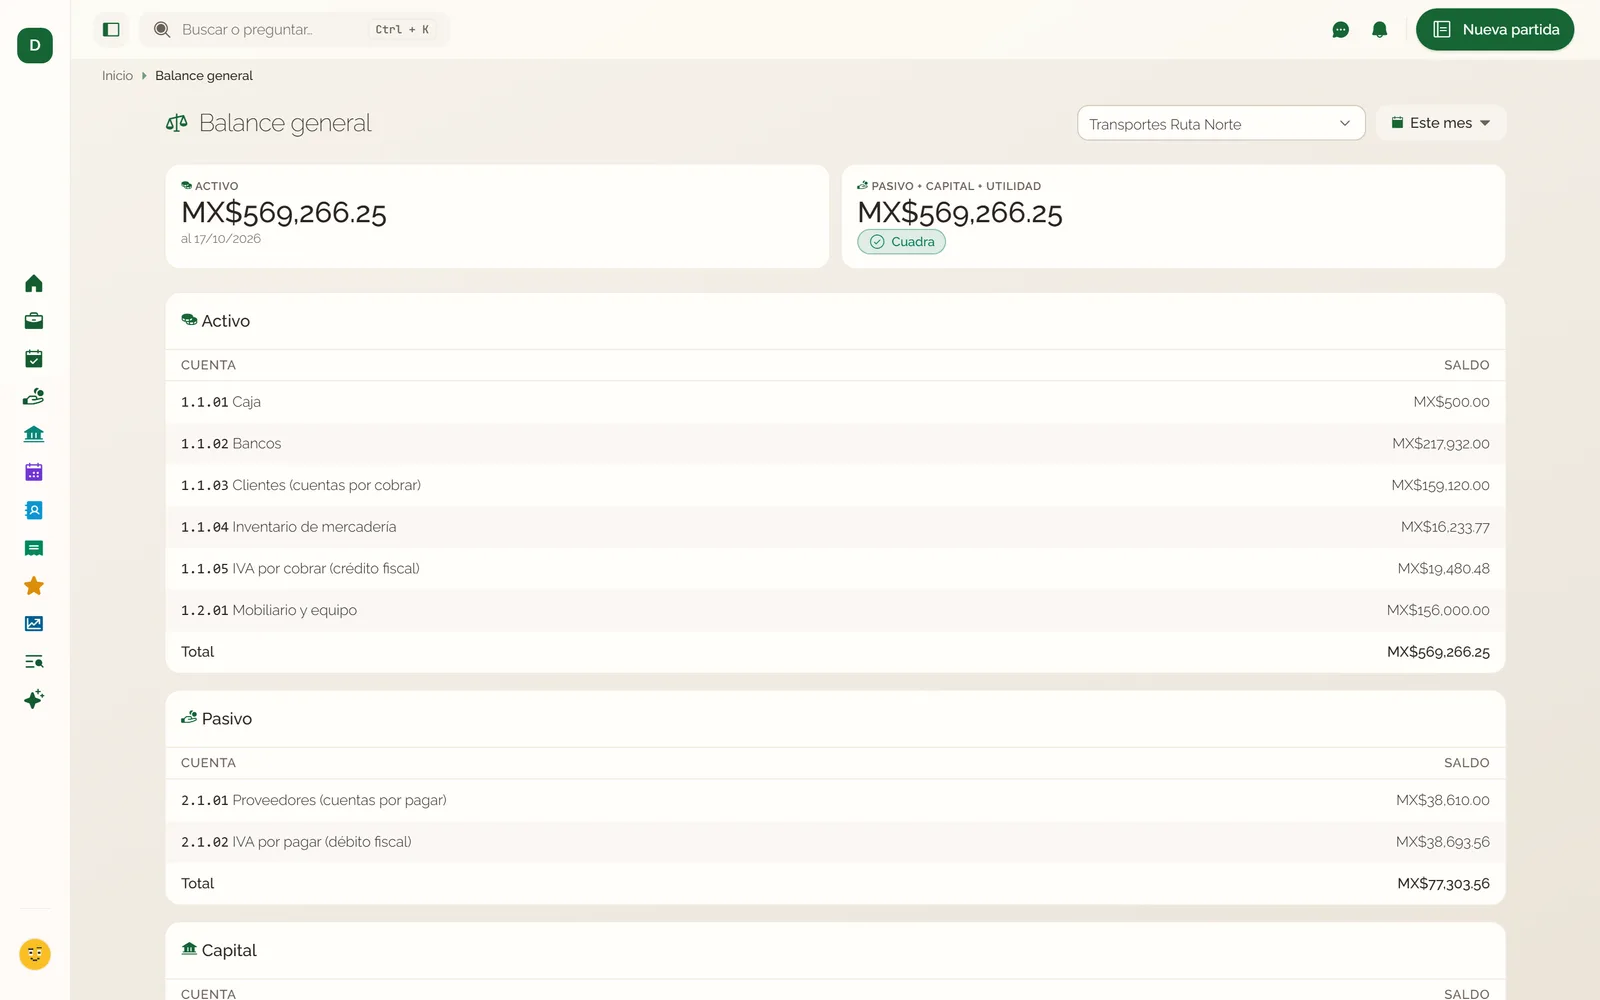The image size is (1600, 1000).
Task: Select the 1.1.01 Caja account row
Action: [835, 402]
